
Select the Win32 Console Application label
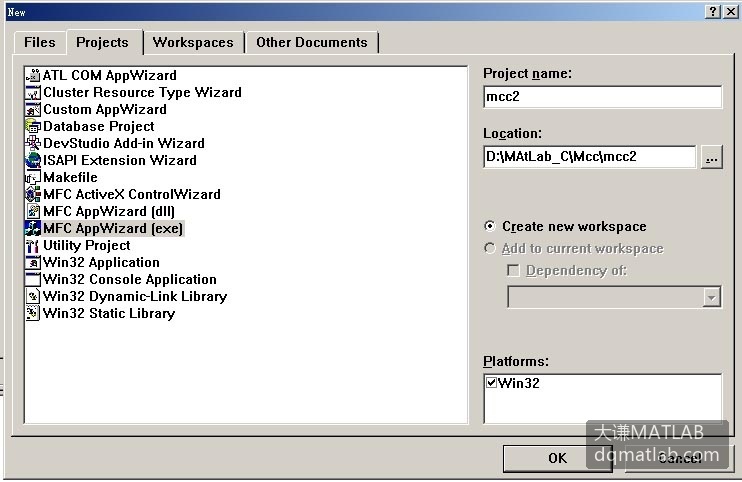point(130,280)
